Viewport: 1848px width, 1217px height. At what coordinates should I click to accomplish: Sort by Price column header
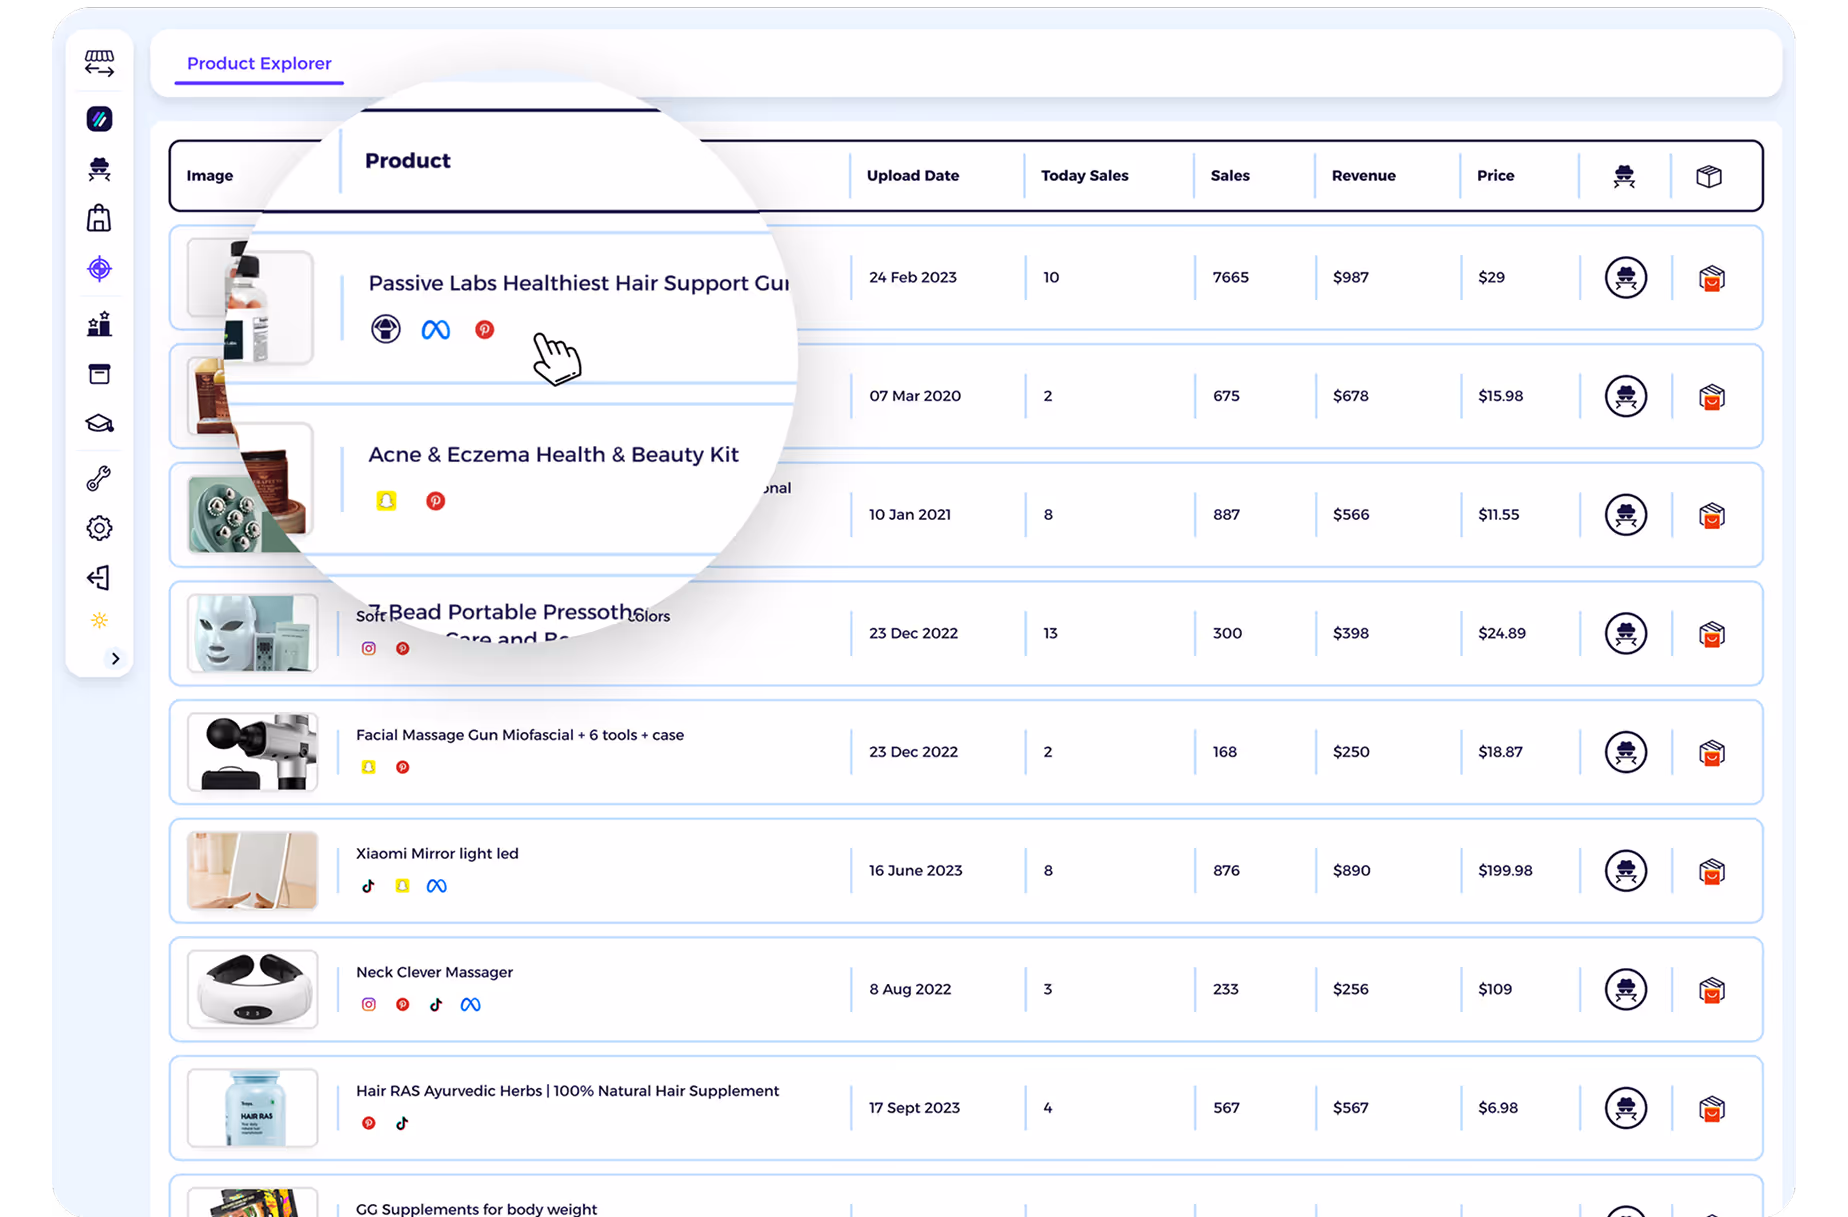pyautogui.click(x=1496, y=176)
